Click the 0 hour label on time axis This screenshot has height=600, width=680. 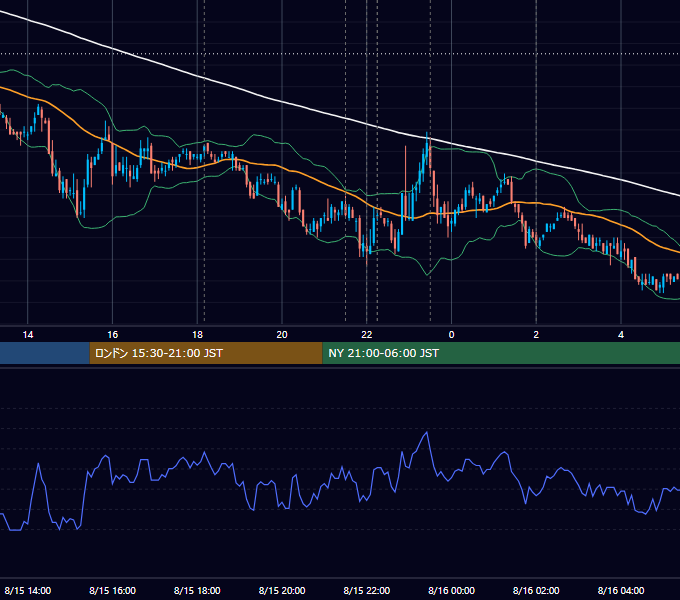pos(451,335)
